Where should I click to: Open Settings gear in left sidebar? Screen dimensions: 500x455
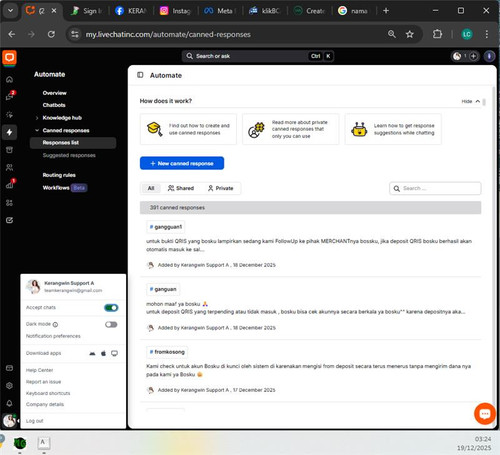[x=9, y=386]
